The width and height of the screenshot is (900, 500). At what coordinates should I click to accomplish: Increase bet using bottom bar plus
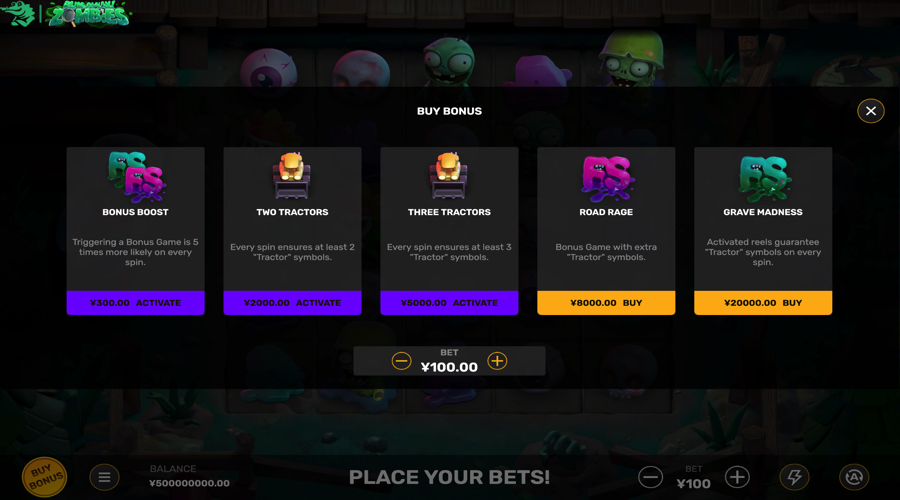tap(737, 477)
